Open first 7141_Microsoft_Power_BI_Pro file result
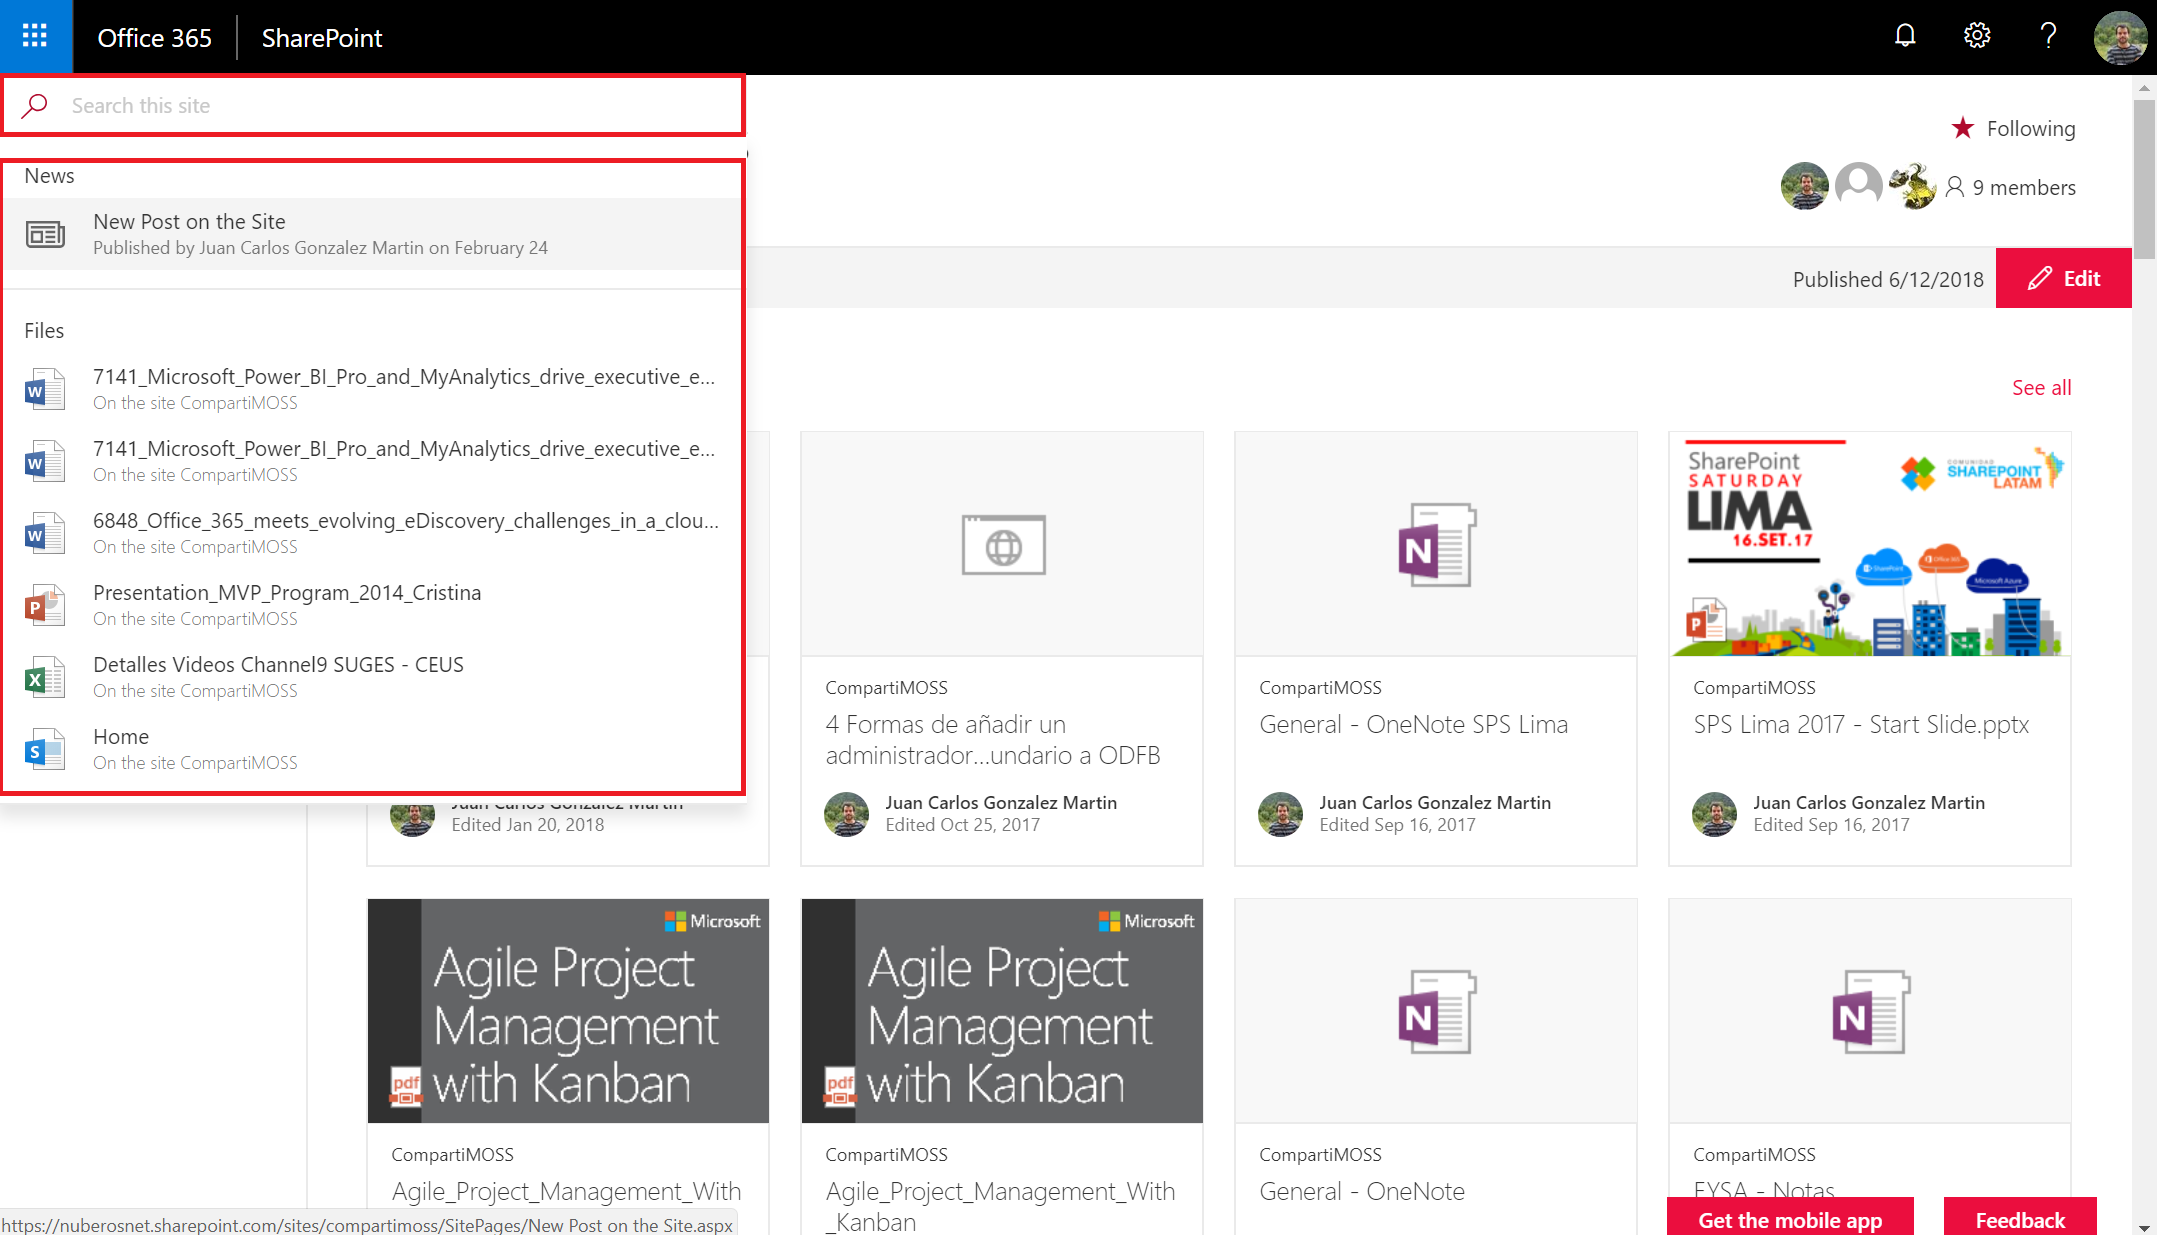This screenshot has height=1235, width=2157. click(x=373, y=389)
